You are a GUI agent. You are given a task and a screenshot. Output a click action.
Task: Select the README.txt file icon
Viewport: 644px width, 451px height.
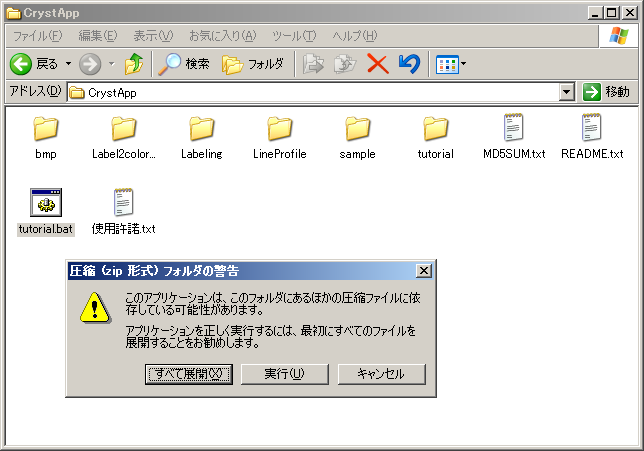[592, 128]
